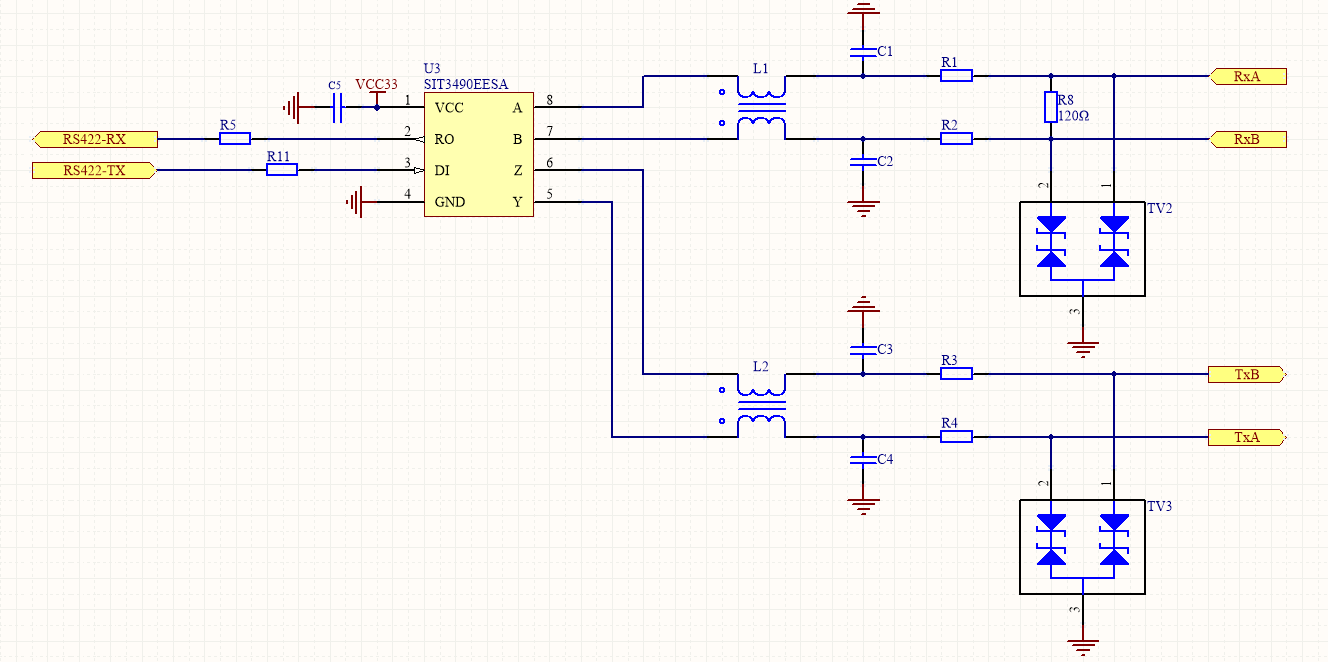Select the RS422-TX port label
1328x662 pixels.
click(94, 171)
